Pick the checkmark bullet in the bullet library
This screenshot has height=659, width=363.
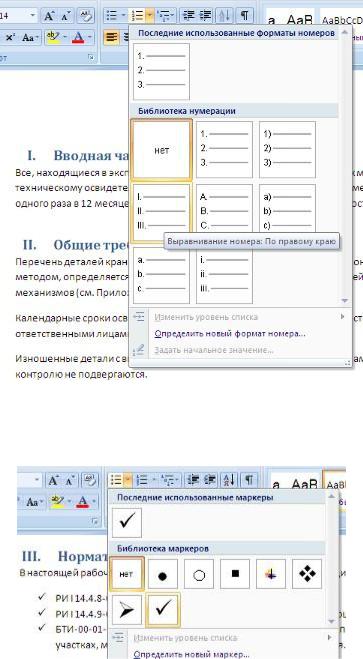(163, 610)
